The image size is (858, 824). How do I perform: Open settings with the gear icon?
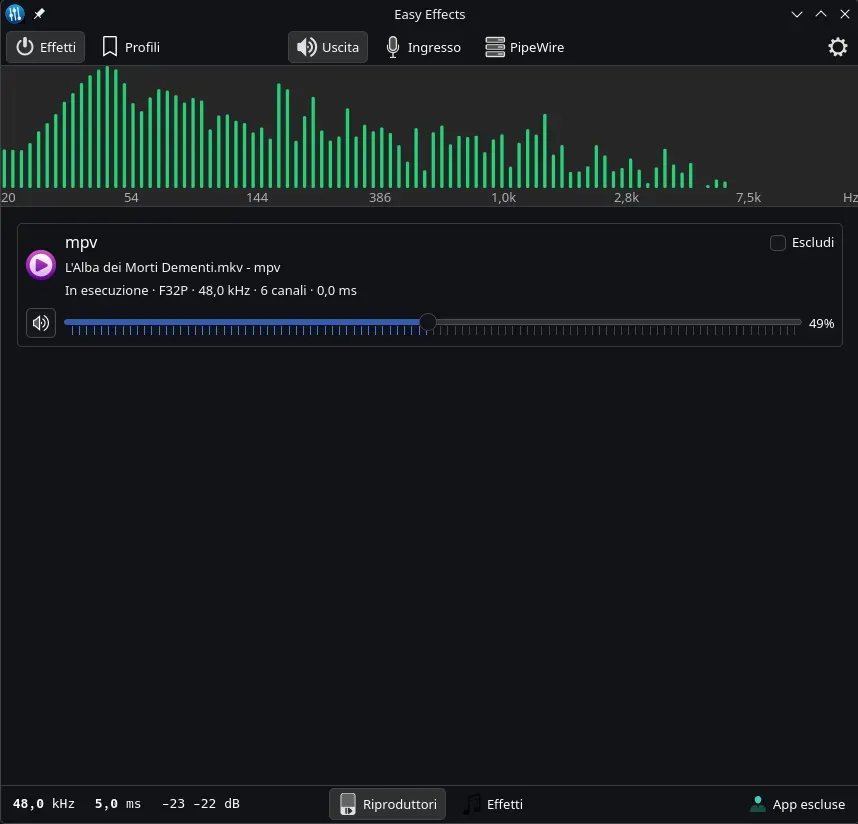click(837, 47)
